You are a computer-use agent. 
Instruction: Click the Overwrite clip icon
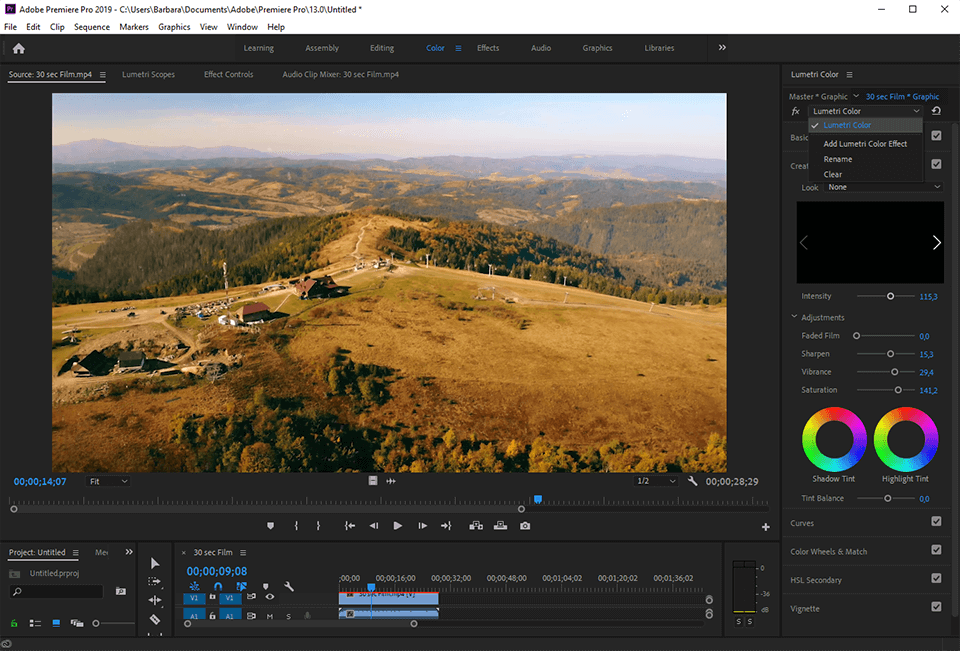tap(499, 525)
